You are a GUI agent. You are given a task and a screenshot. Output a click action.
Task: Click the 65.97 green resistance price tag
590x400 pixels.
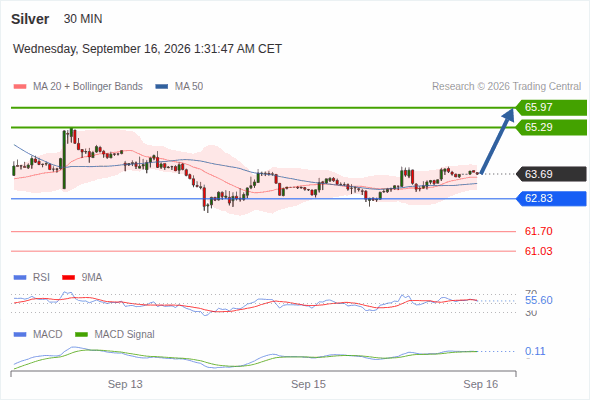click(x=551, y=107)
